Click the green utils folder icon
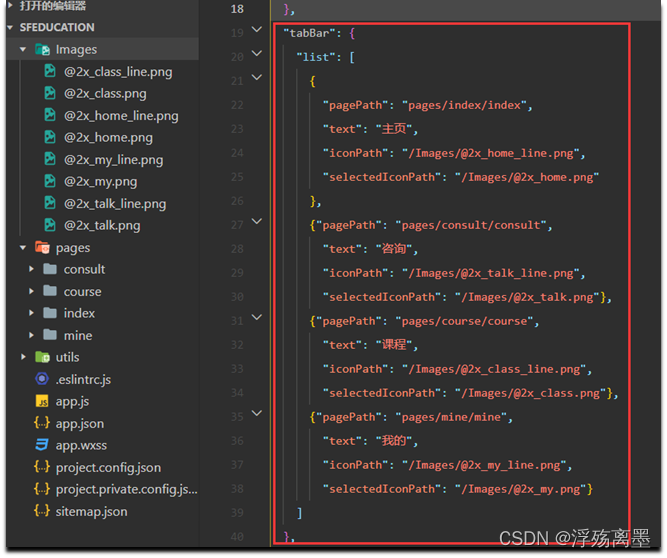Image resolution: width=667 pixels, height=558 pixels. pos(43,357)
